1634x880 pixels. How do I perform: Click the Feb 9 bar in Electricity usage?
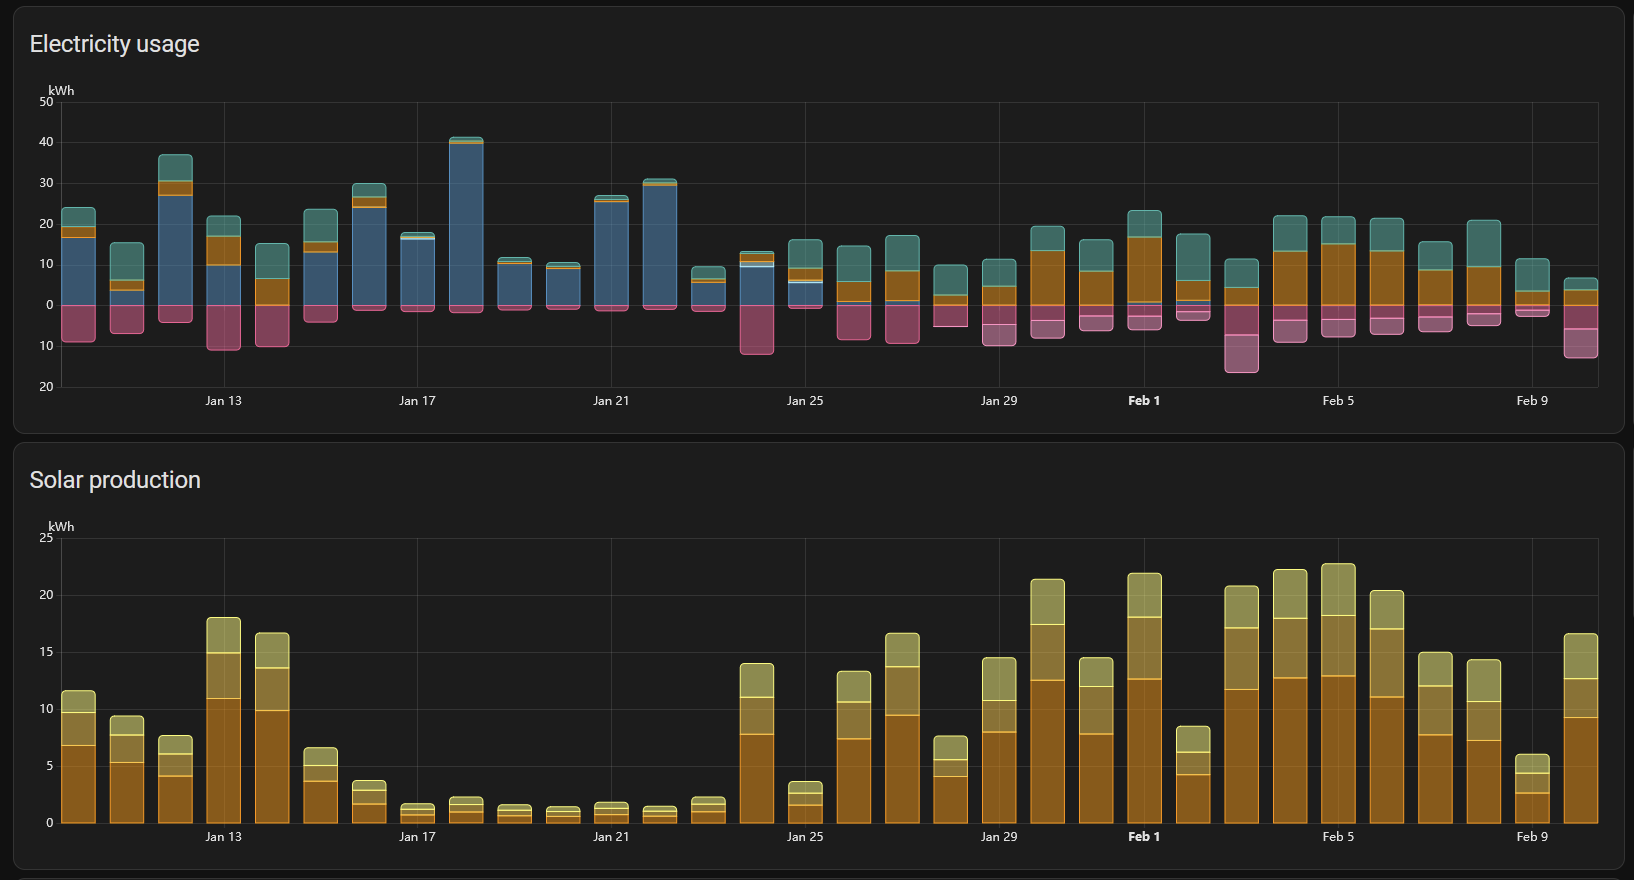point(1532,285)
